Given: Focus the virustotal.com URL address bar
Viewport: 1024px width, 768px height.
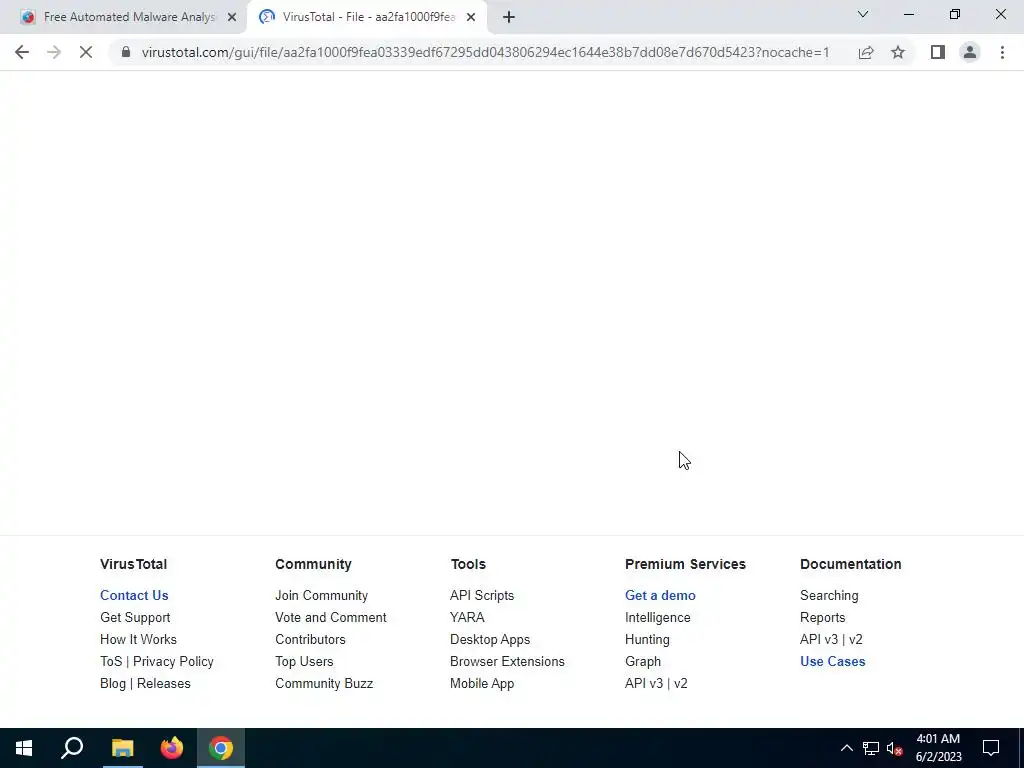Looking at the screenshot, I should 485,52.
